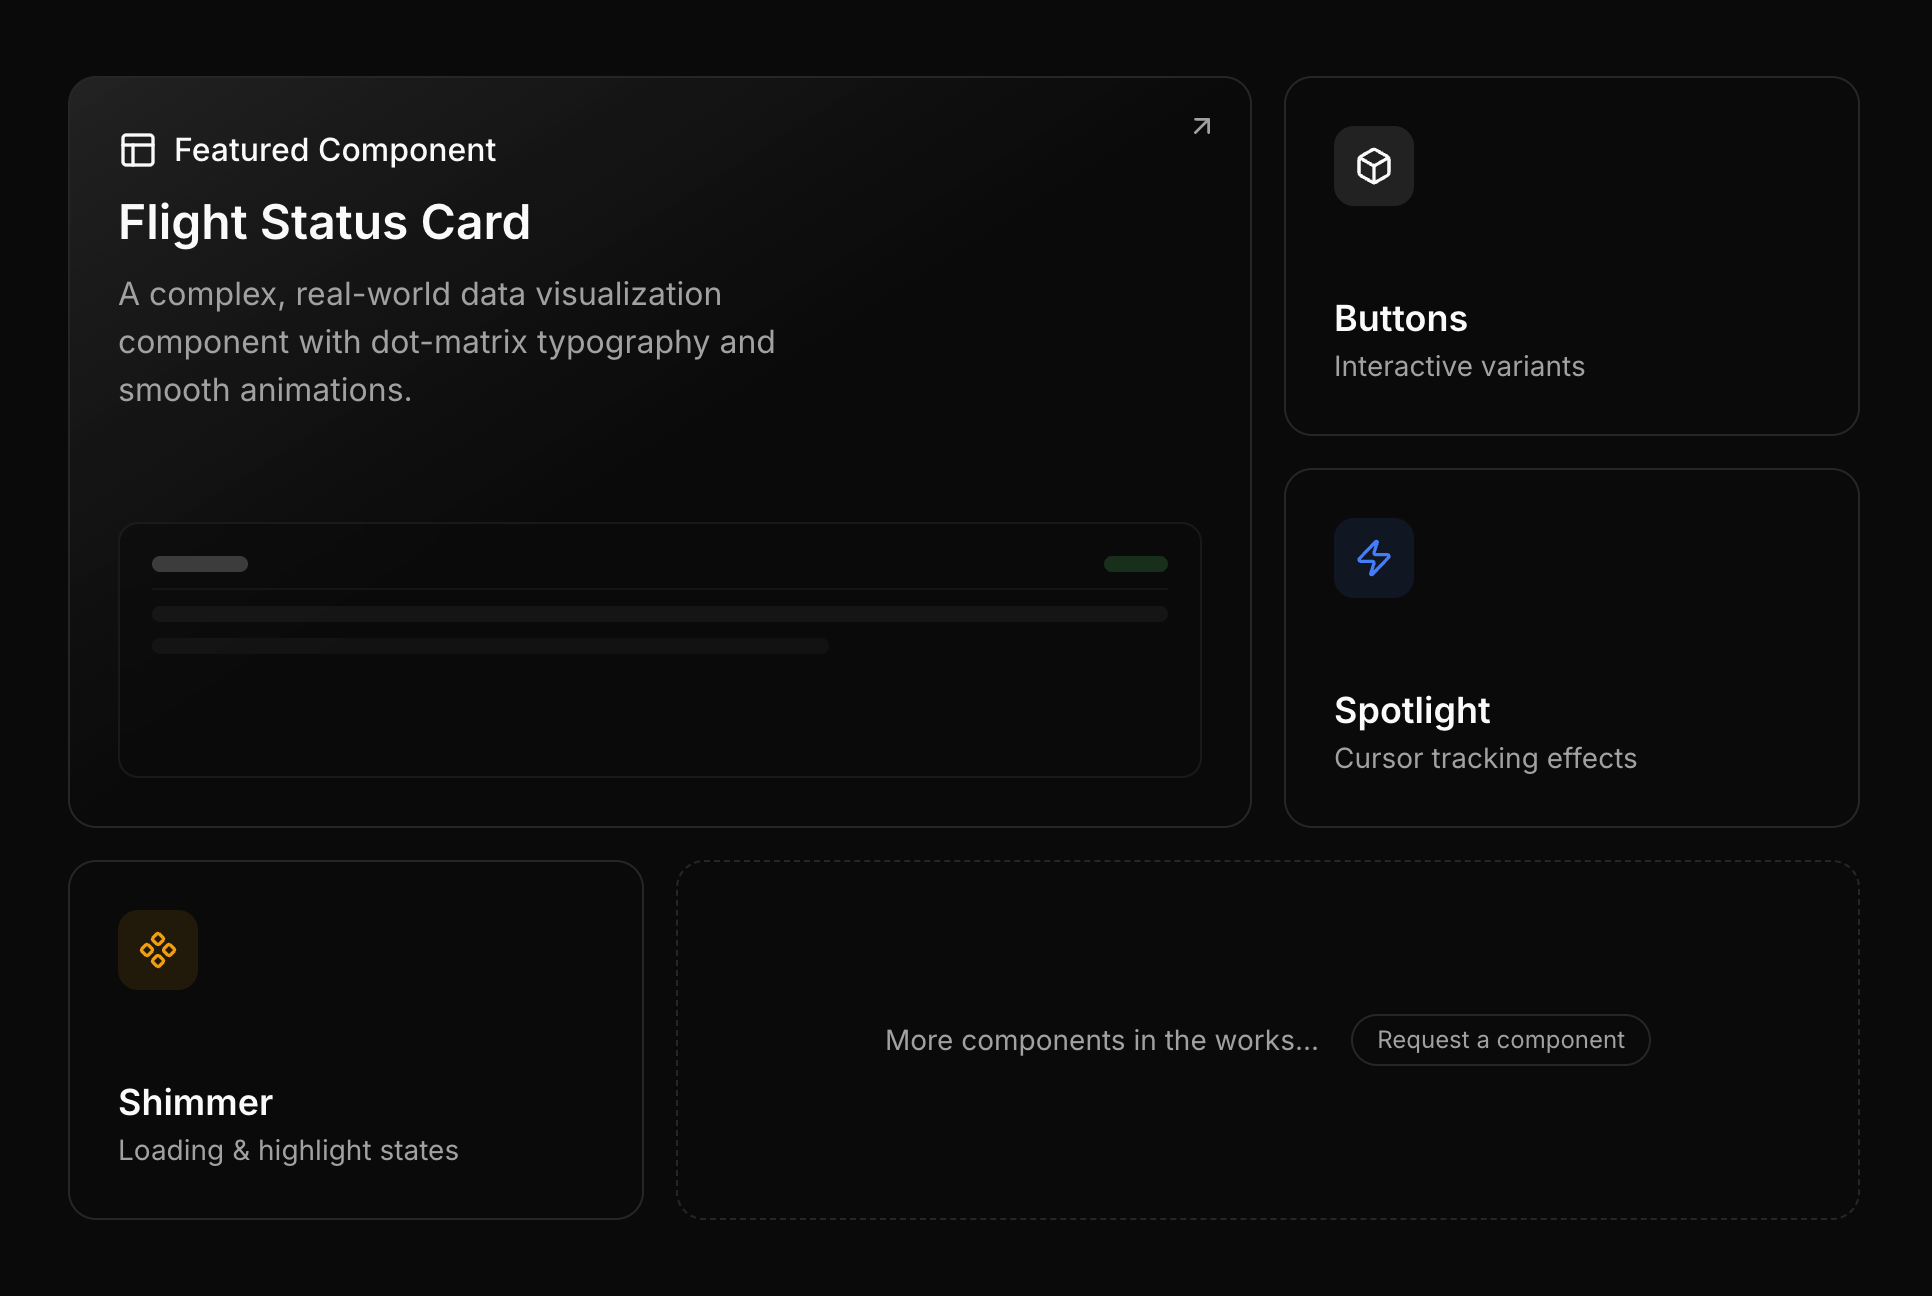
Task: Open the Flight Status Card title
Action: pos(324,222)
